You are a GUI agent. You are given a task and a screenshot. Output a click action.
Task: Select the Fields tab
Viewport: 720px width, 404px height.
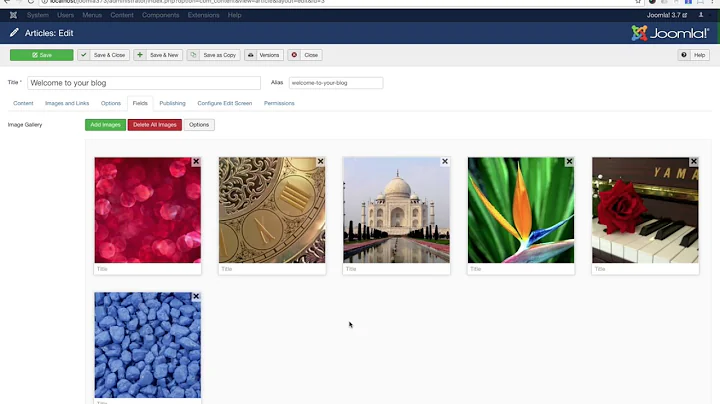140,103
